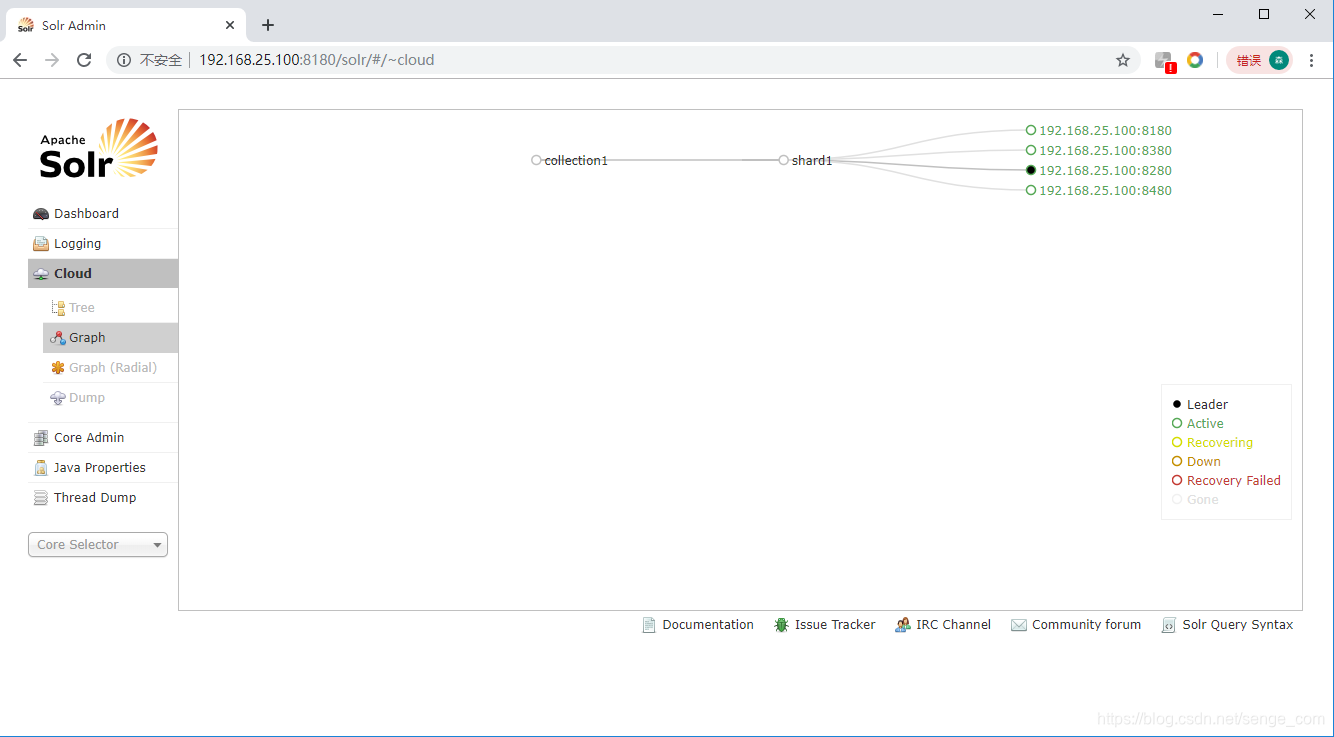Open node 192.168.25.100:8480 link

[1105, 190]
